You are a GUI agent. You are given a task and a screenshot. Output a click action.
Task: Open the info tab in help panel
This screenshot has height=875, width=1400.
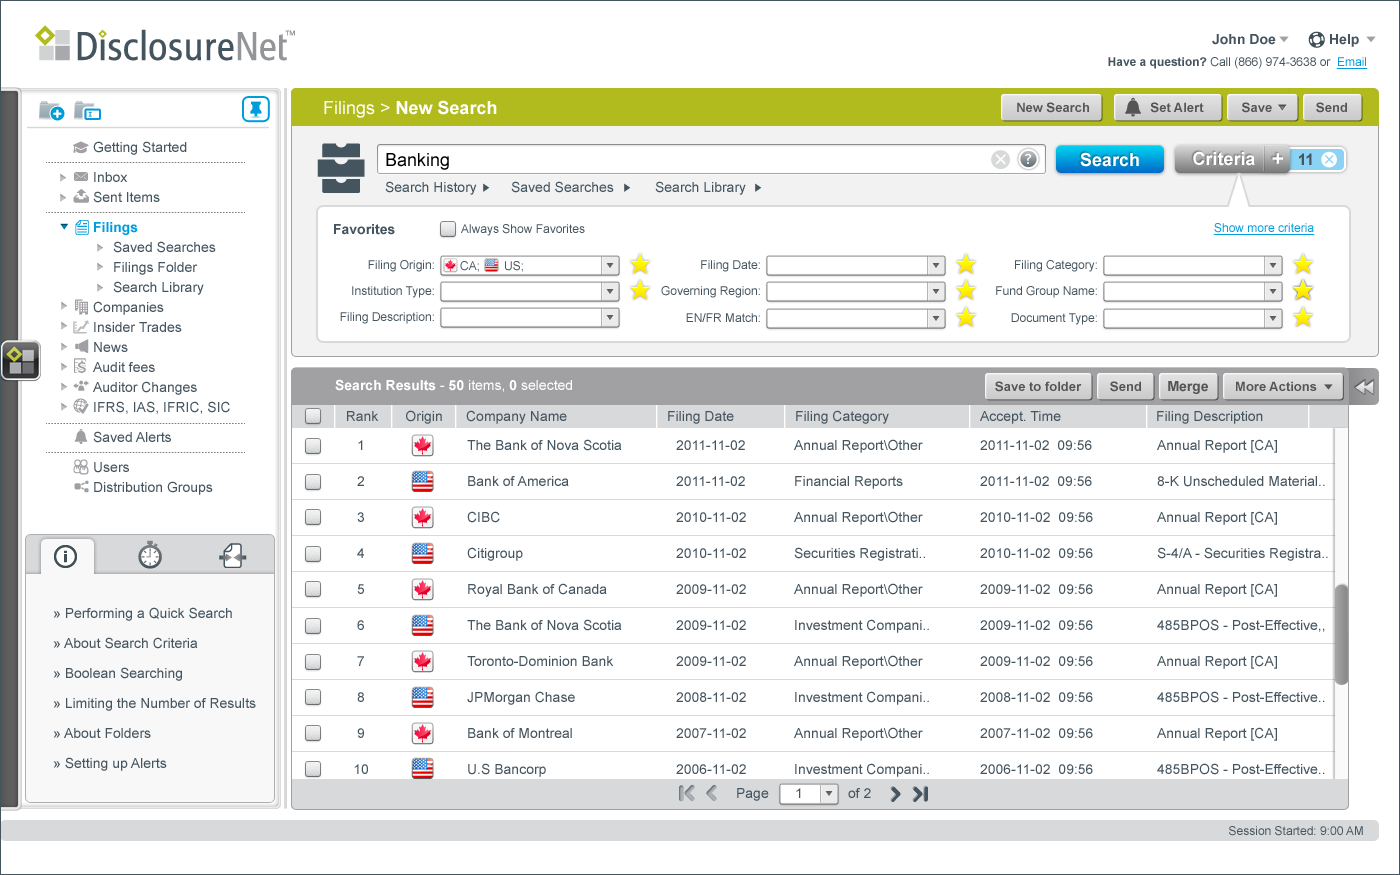pos(66,556)
